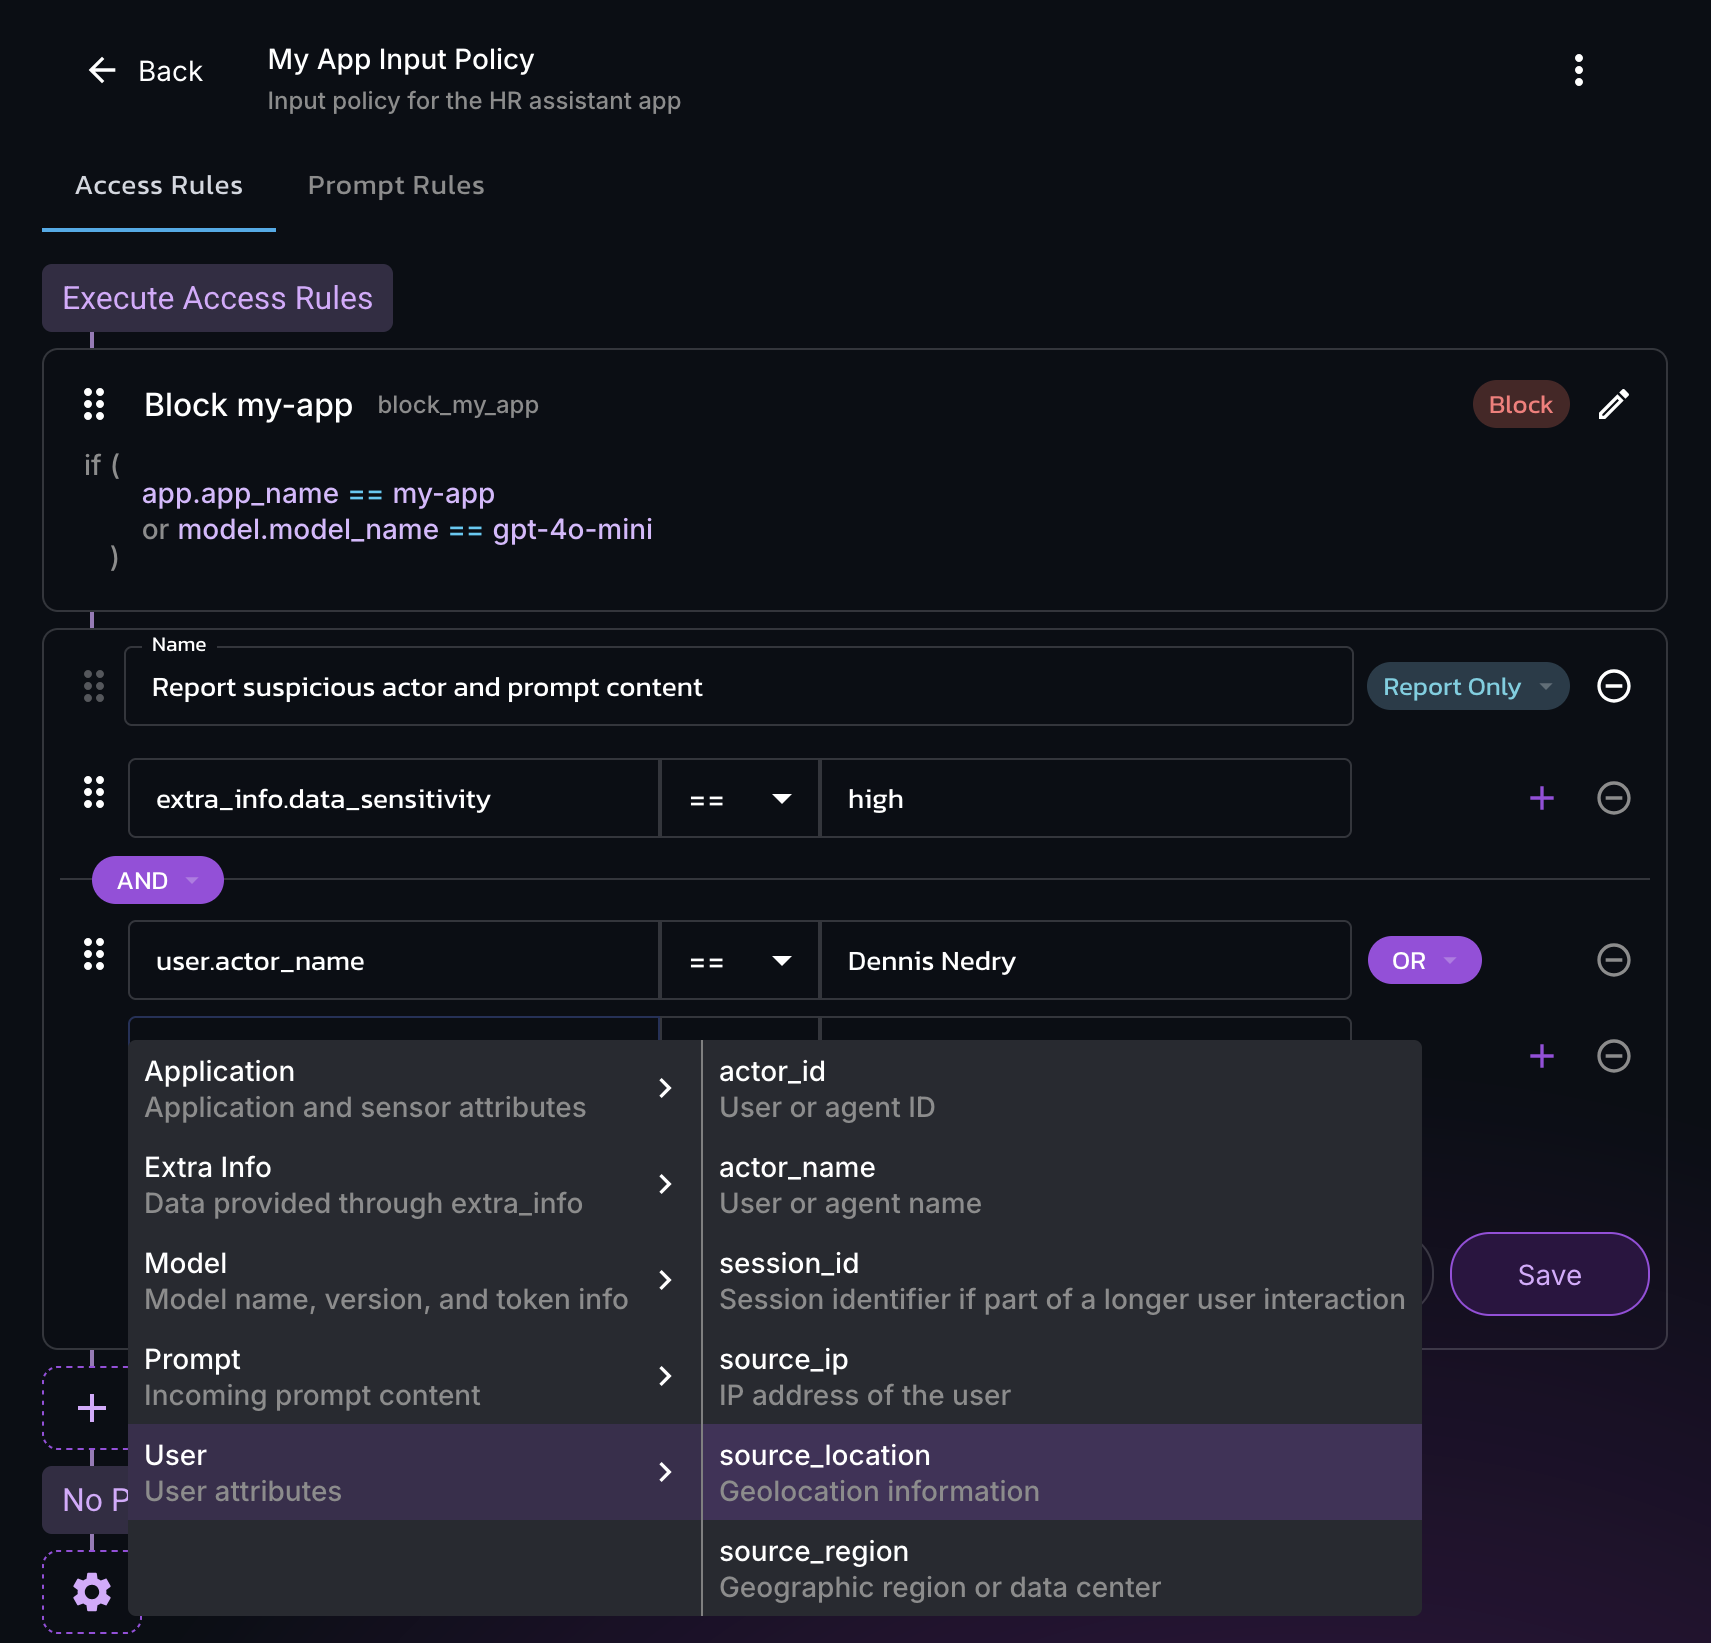Remove the user.actor_name condition row
Image resolution: width=1711 pixels, height=1643 pixels.
[1613, 960]
